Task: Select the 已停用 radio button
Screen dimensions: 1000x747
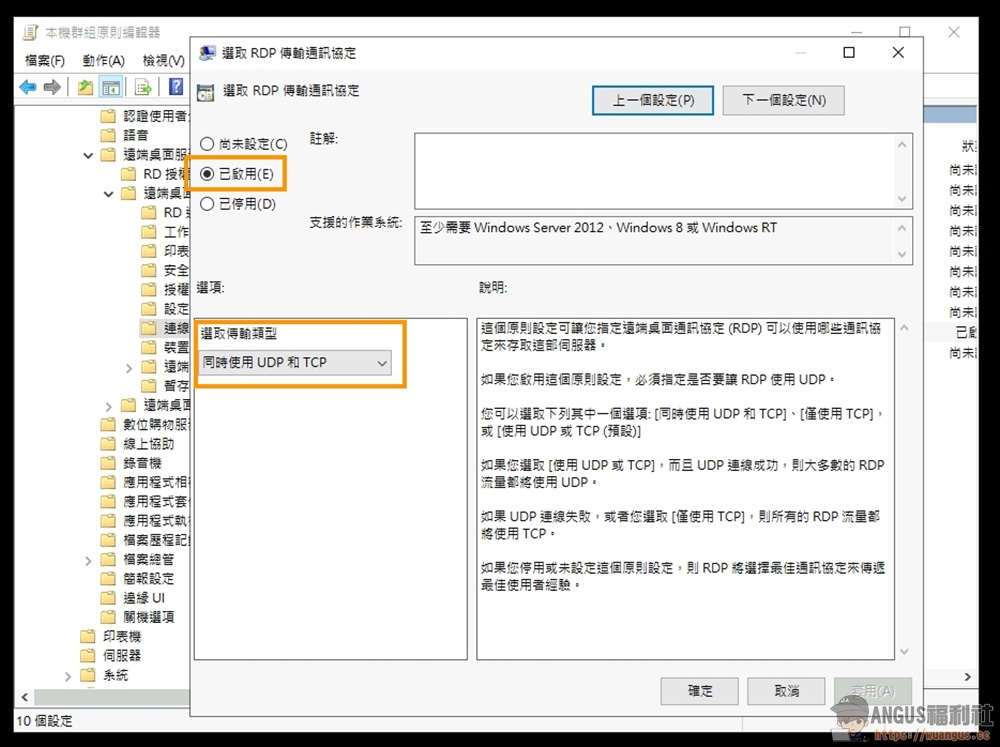Action: tap(207, 204)
